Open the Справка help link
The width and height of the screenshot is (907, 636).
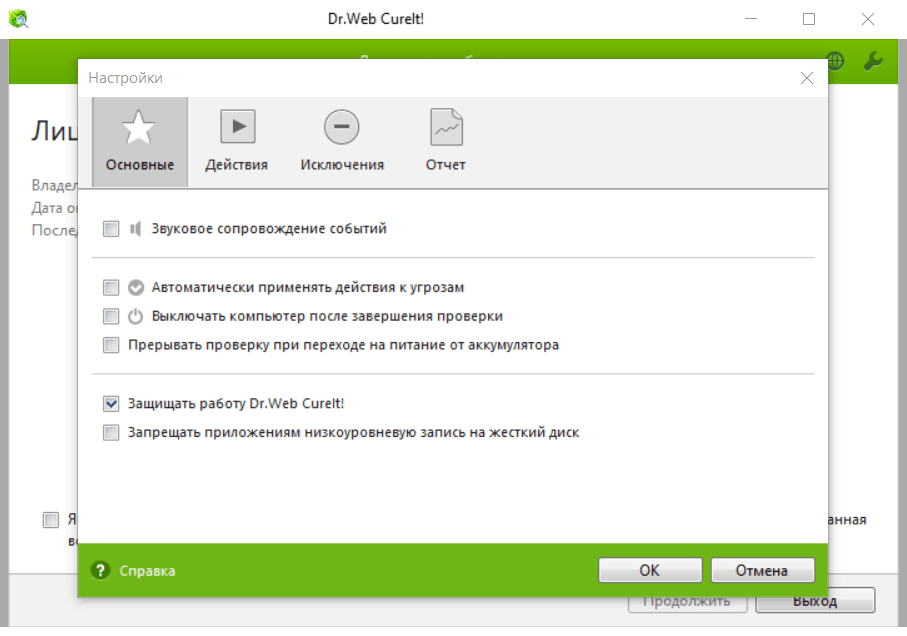[x=147, y=571]
